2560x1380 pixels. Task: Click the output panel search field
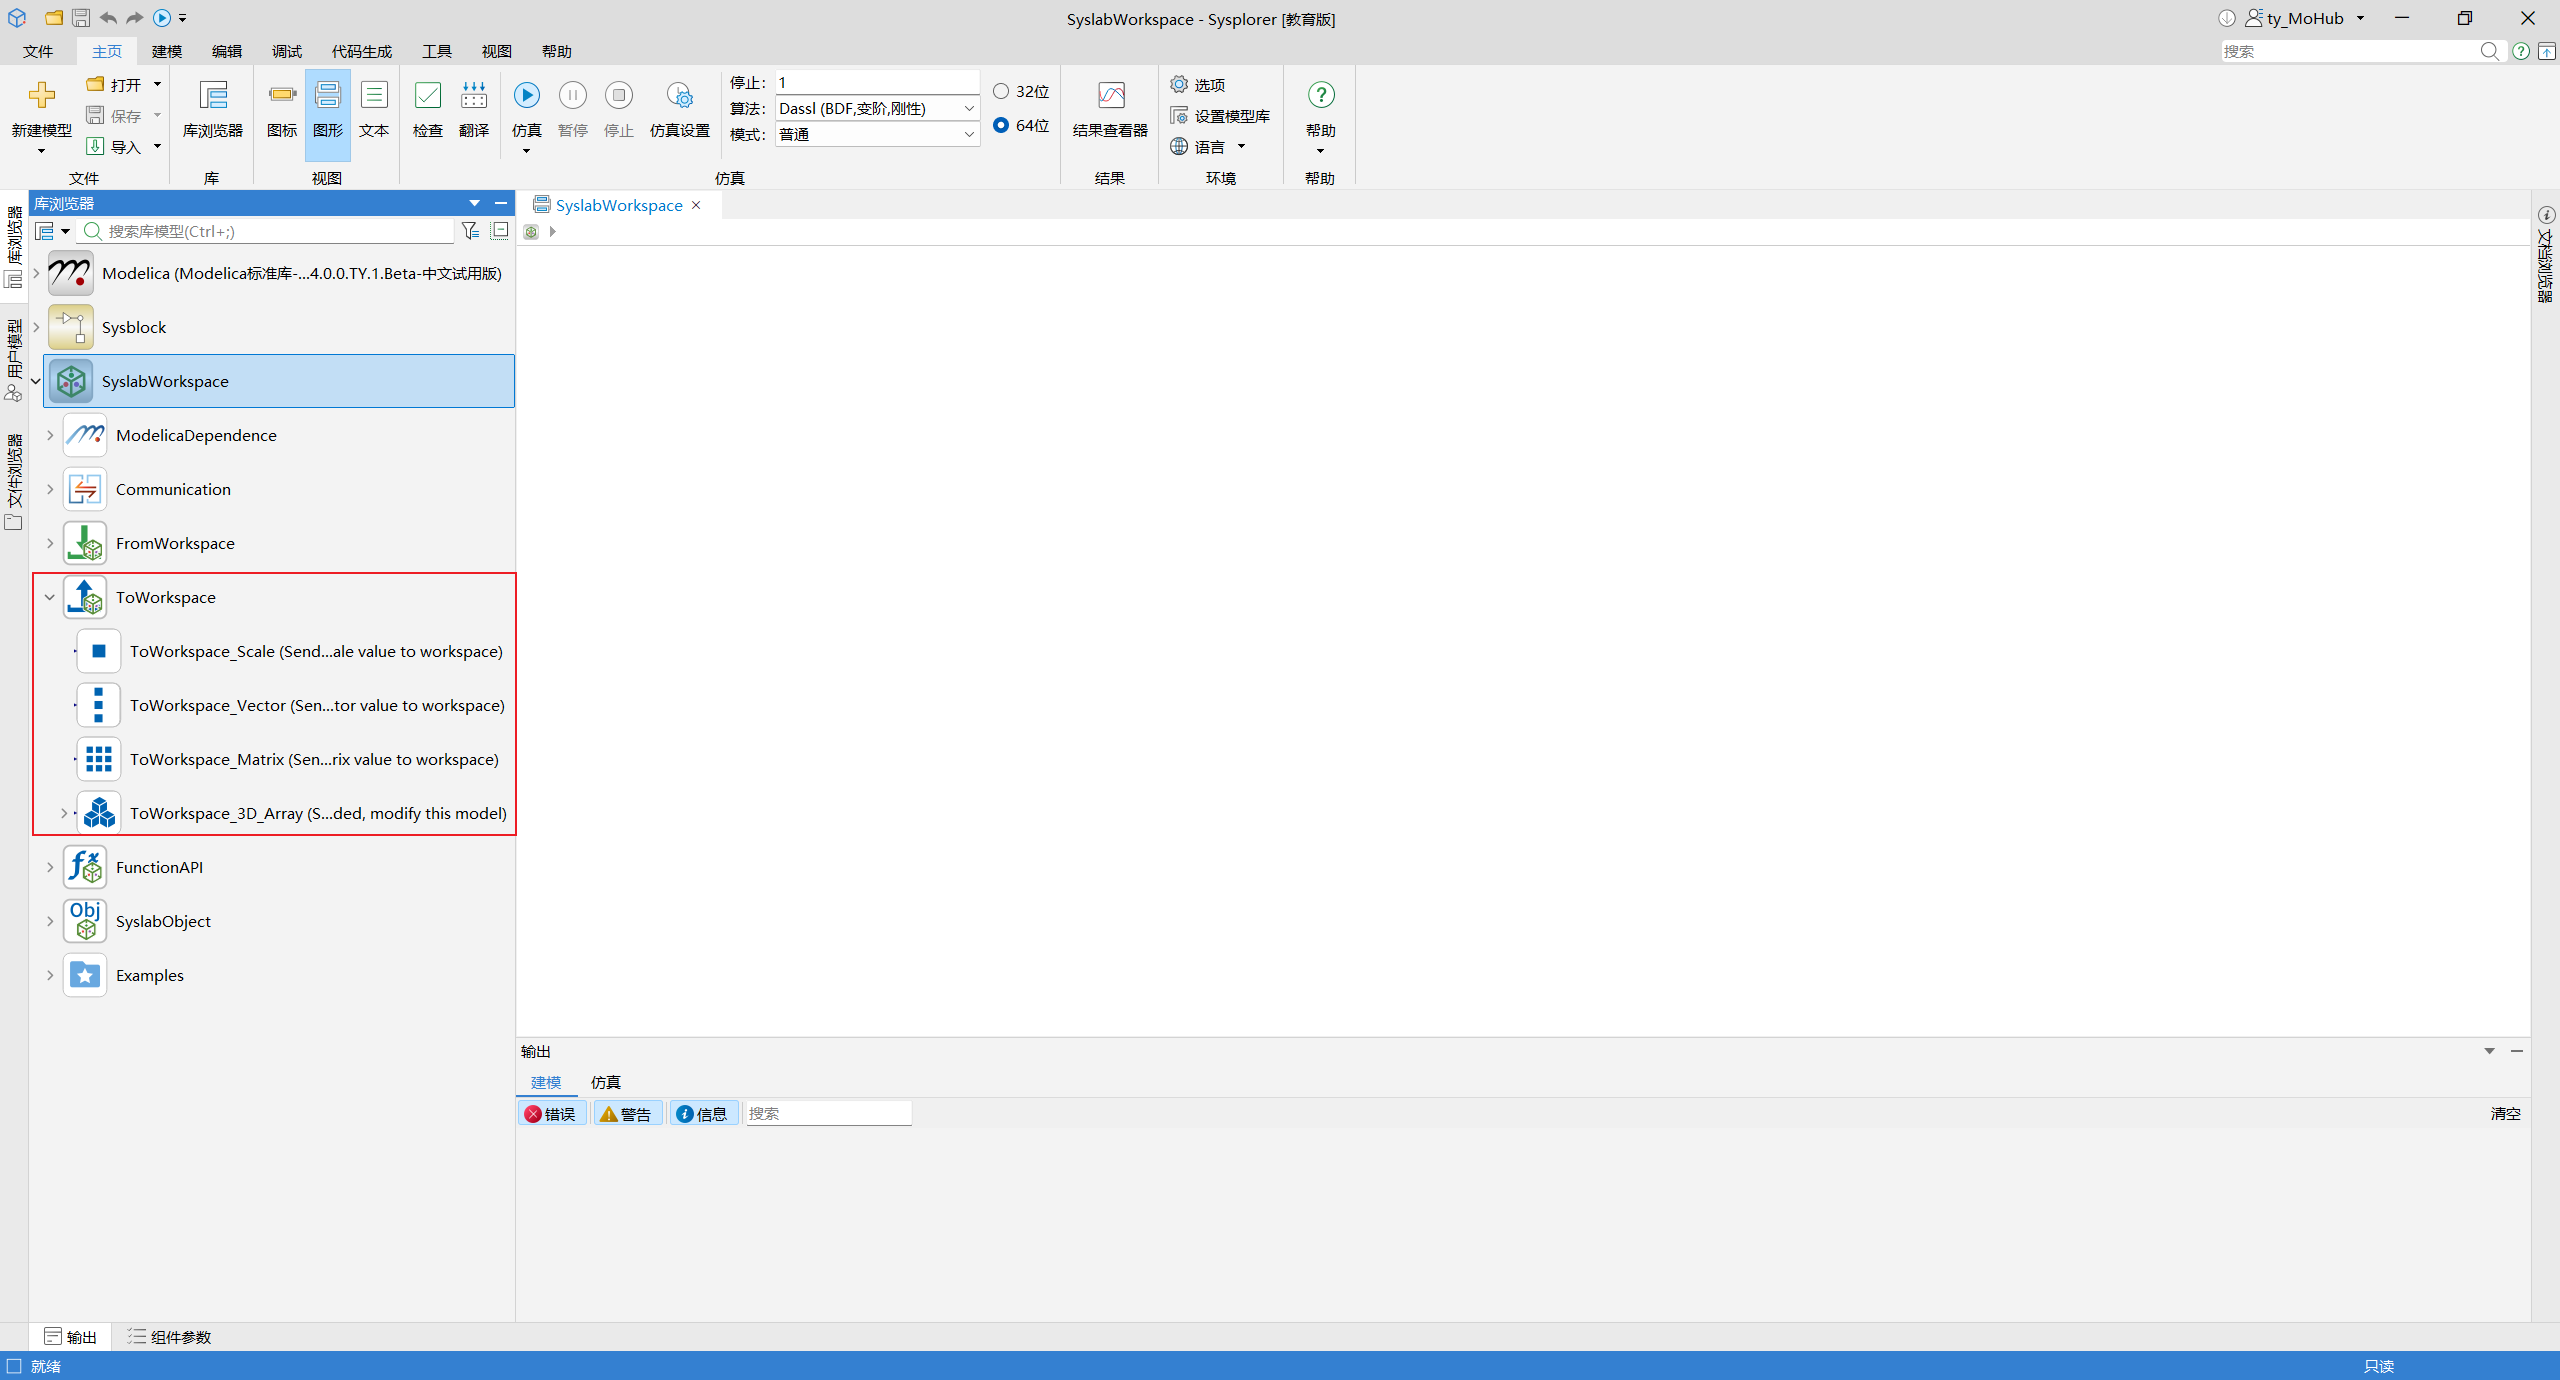pos(828,1114)
